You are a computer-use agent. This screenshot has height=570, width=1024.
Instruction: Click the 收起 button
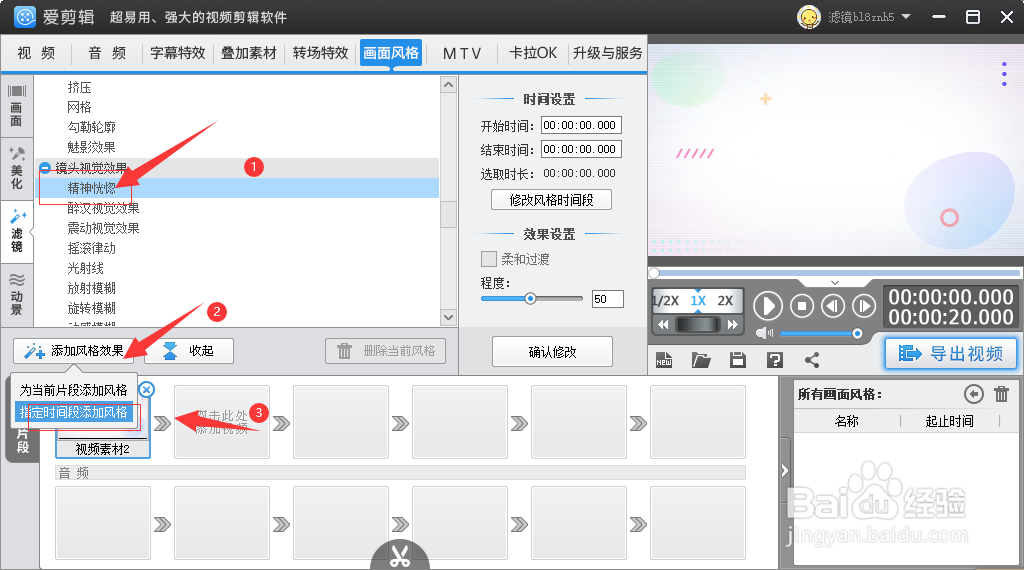pyautogui.click(x=189, y=351)
